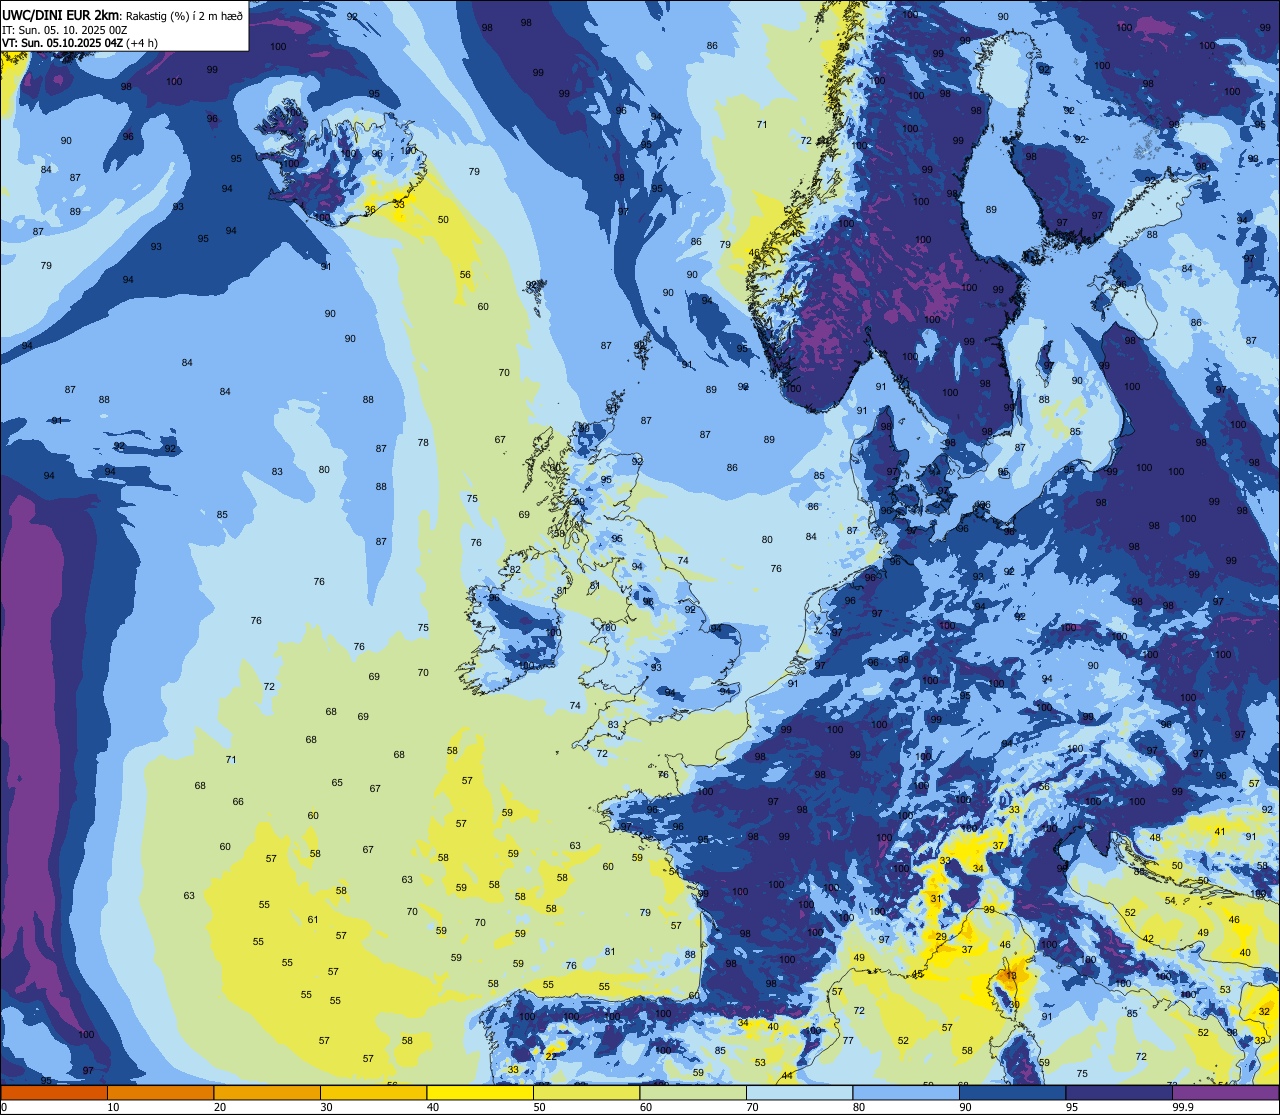The image size is (1280, 1115).
Task: Click the "Rakastig (%) í 2 m hæð" label
Action: pyautogui.click(x=184, y=15)
